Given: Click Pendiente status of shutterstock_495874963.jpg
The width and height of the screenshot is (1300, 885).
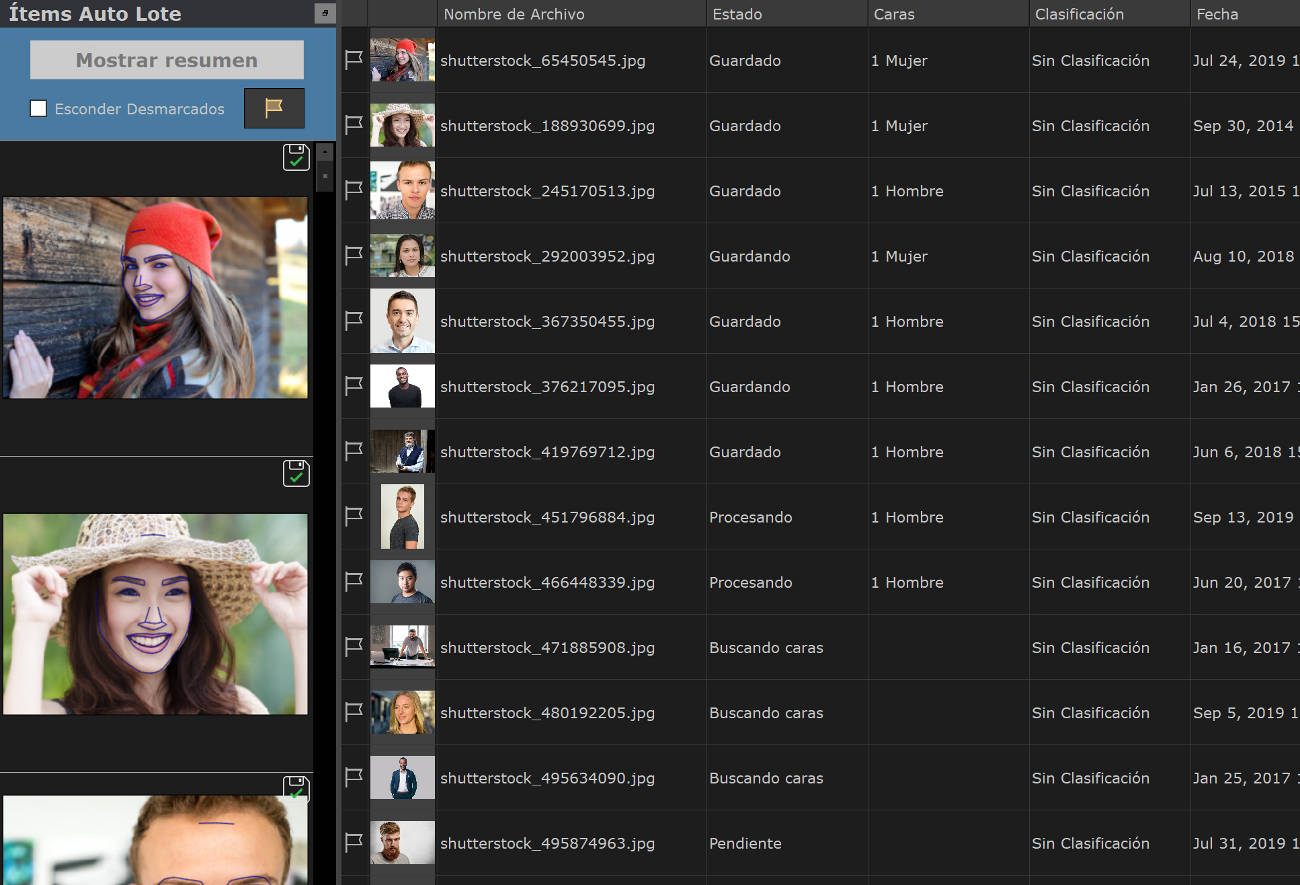Looking at the screenshot, I should point(746,843).
